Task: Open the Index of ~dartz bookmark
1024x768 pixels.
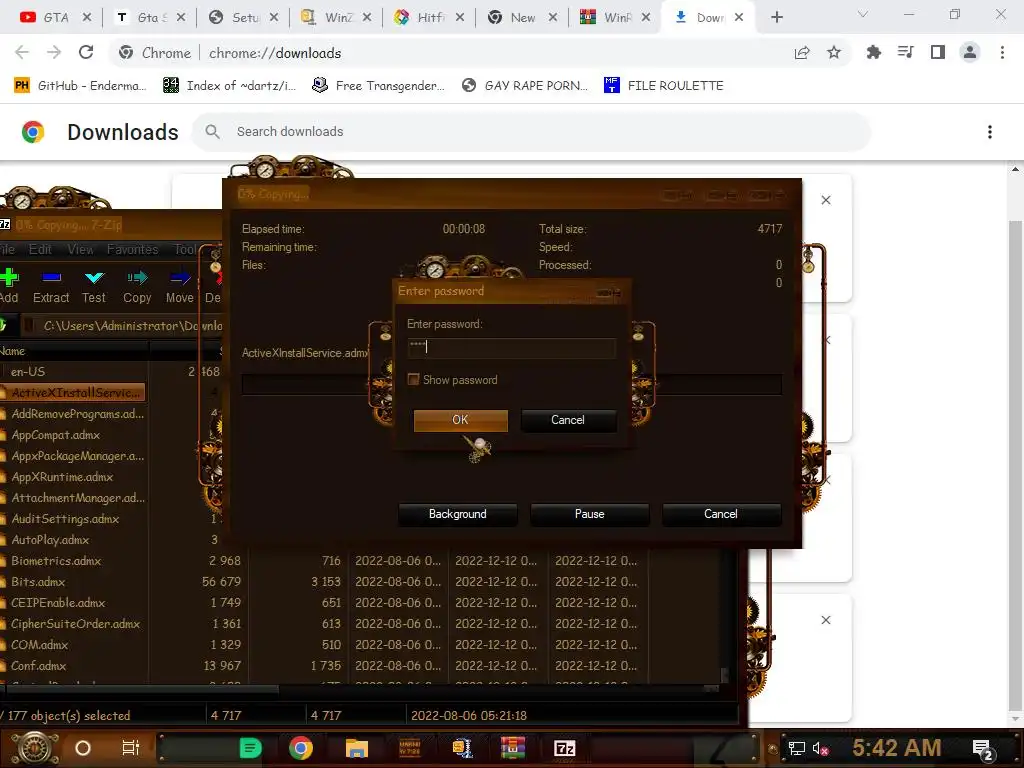Action: pyautogui.click(x=230, y=86)
